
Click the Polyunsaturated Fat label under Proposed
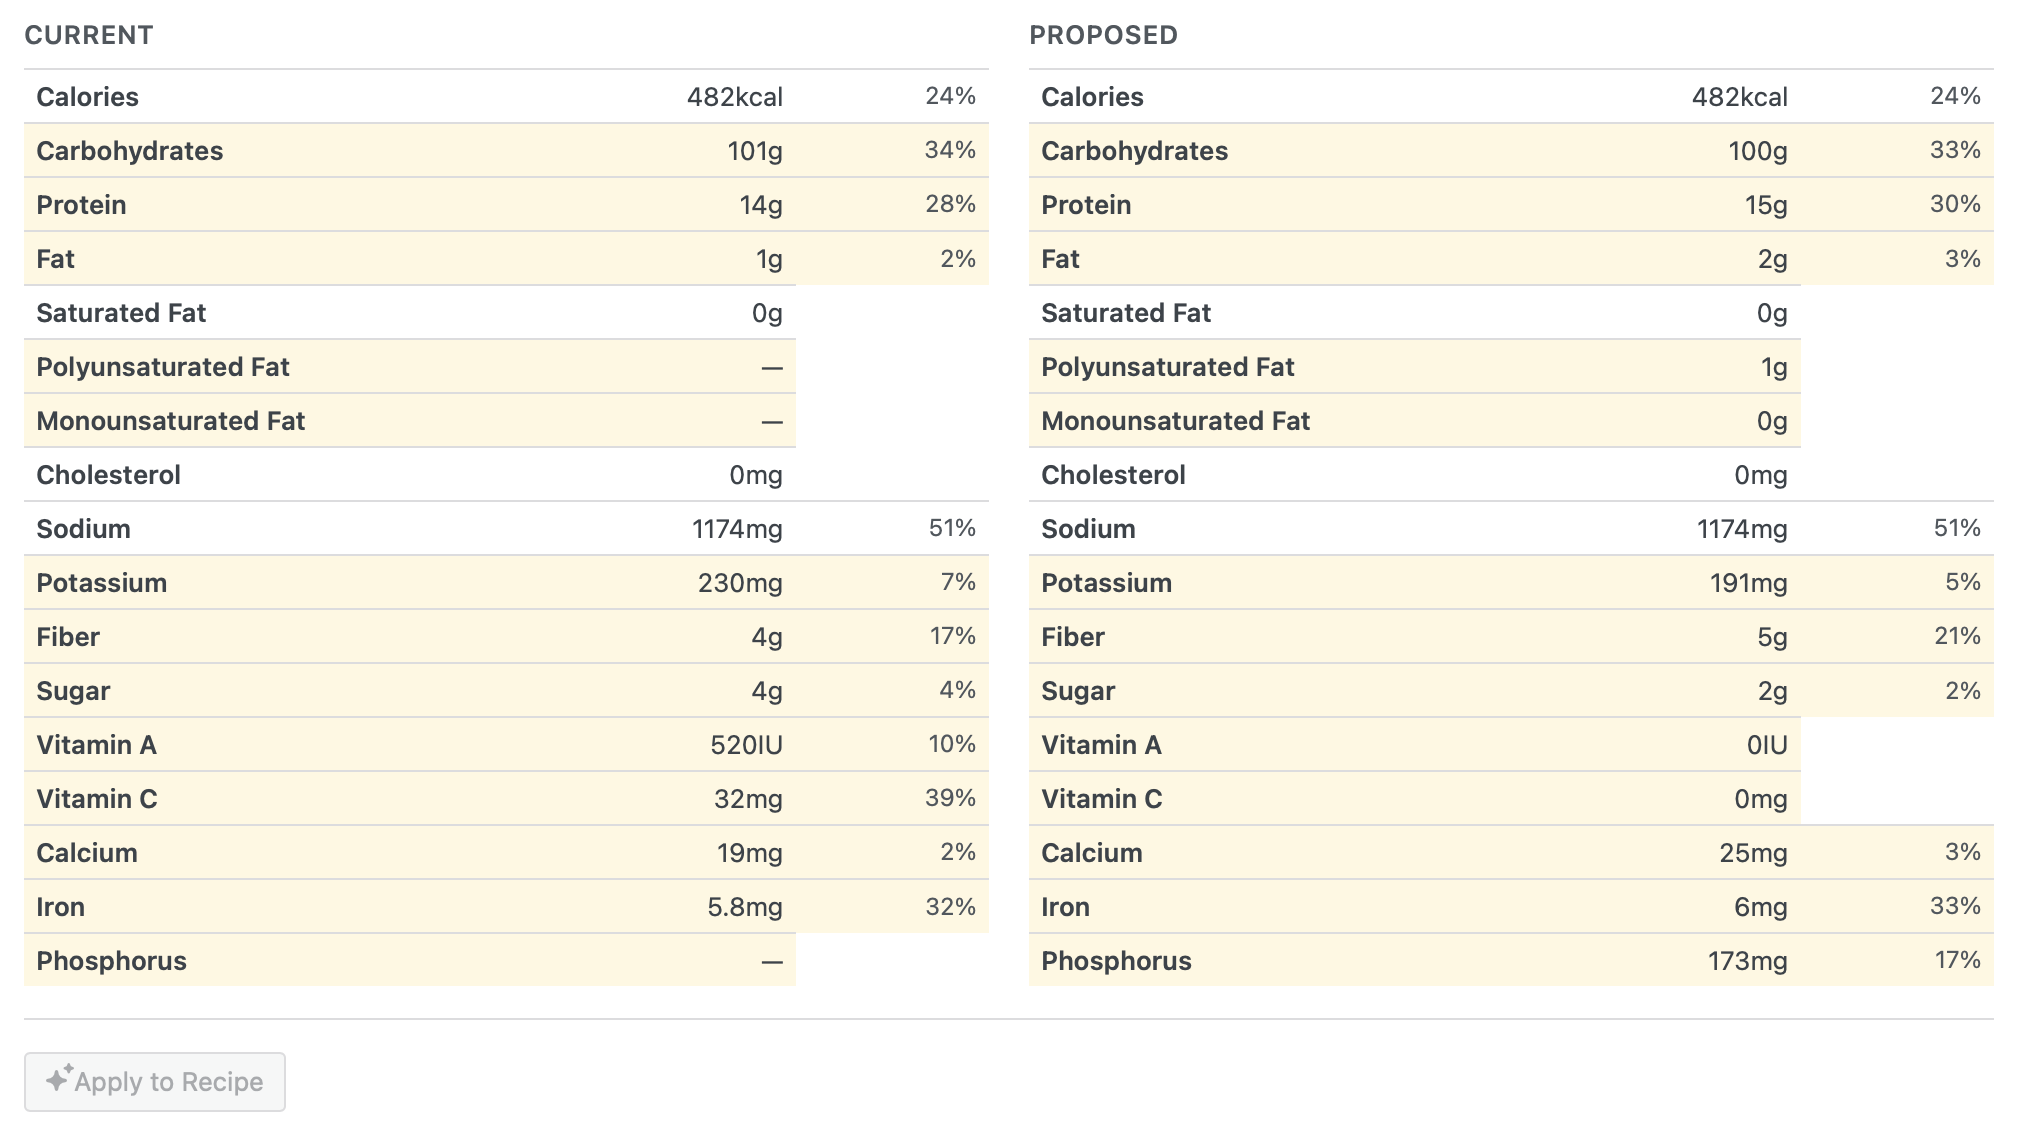coord(1167,367)
